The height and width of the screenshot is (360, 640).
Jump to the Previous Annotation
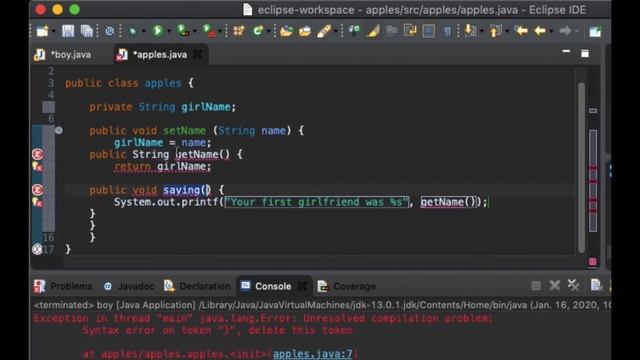(495, 31)
